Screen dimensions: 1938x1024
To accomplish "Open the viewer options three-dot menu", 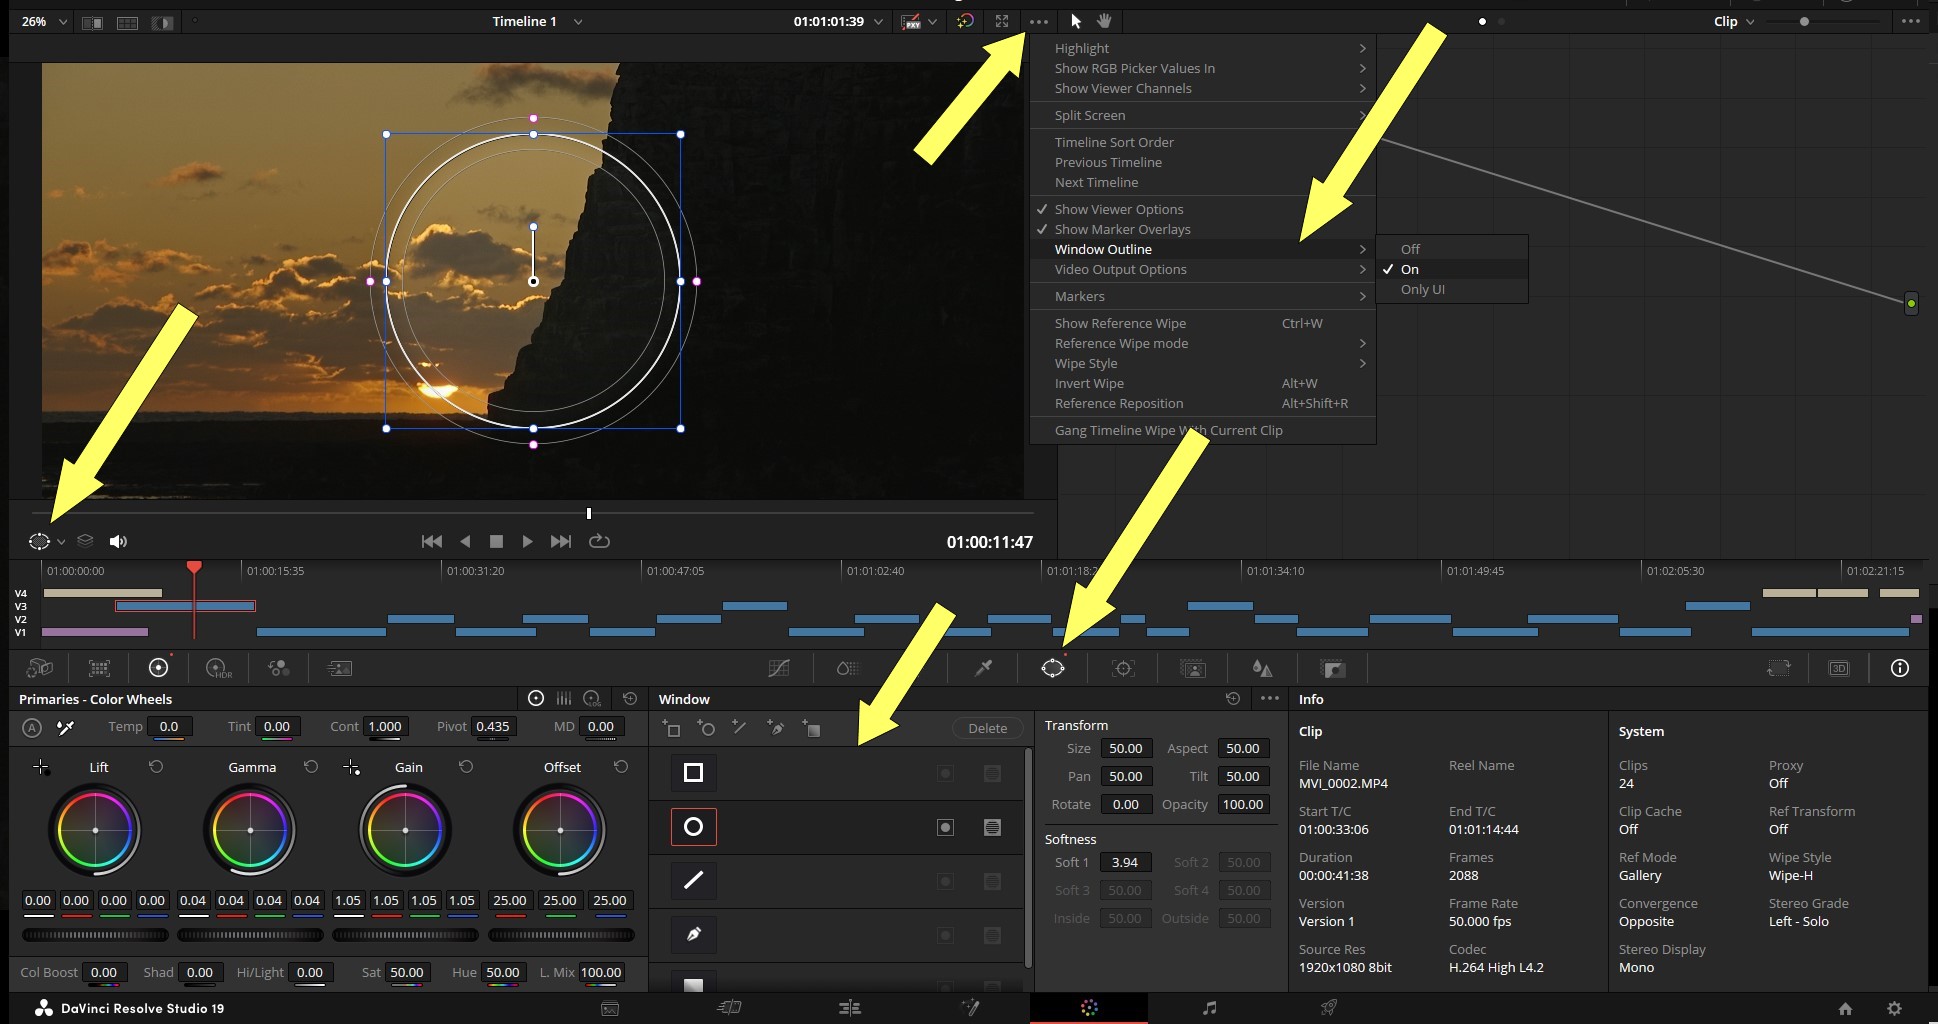I will pyautogui.click(x=1039, y=21).
